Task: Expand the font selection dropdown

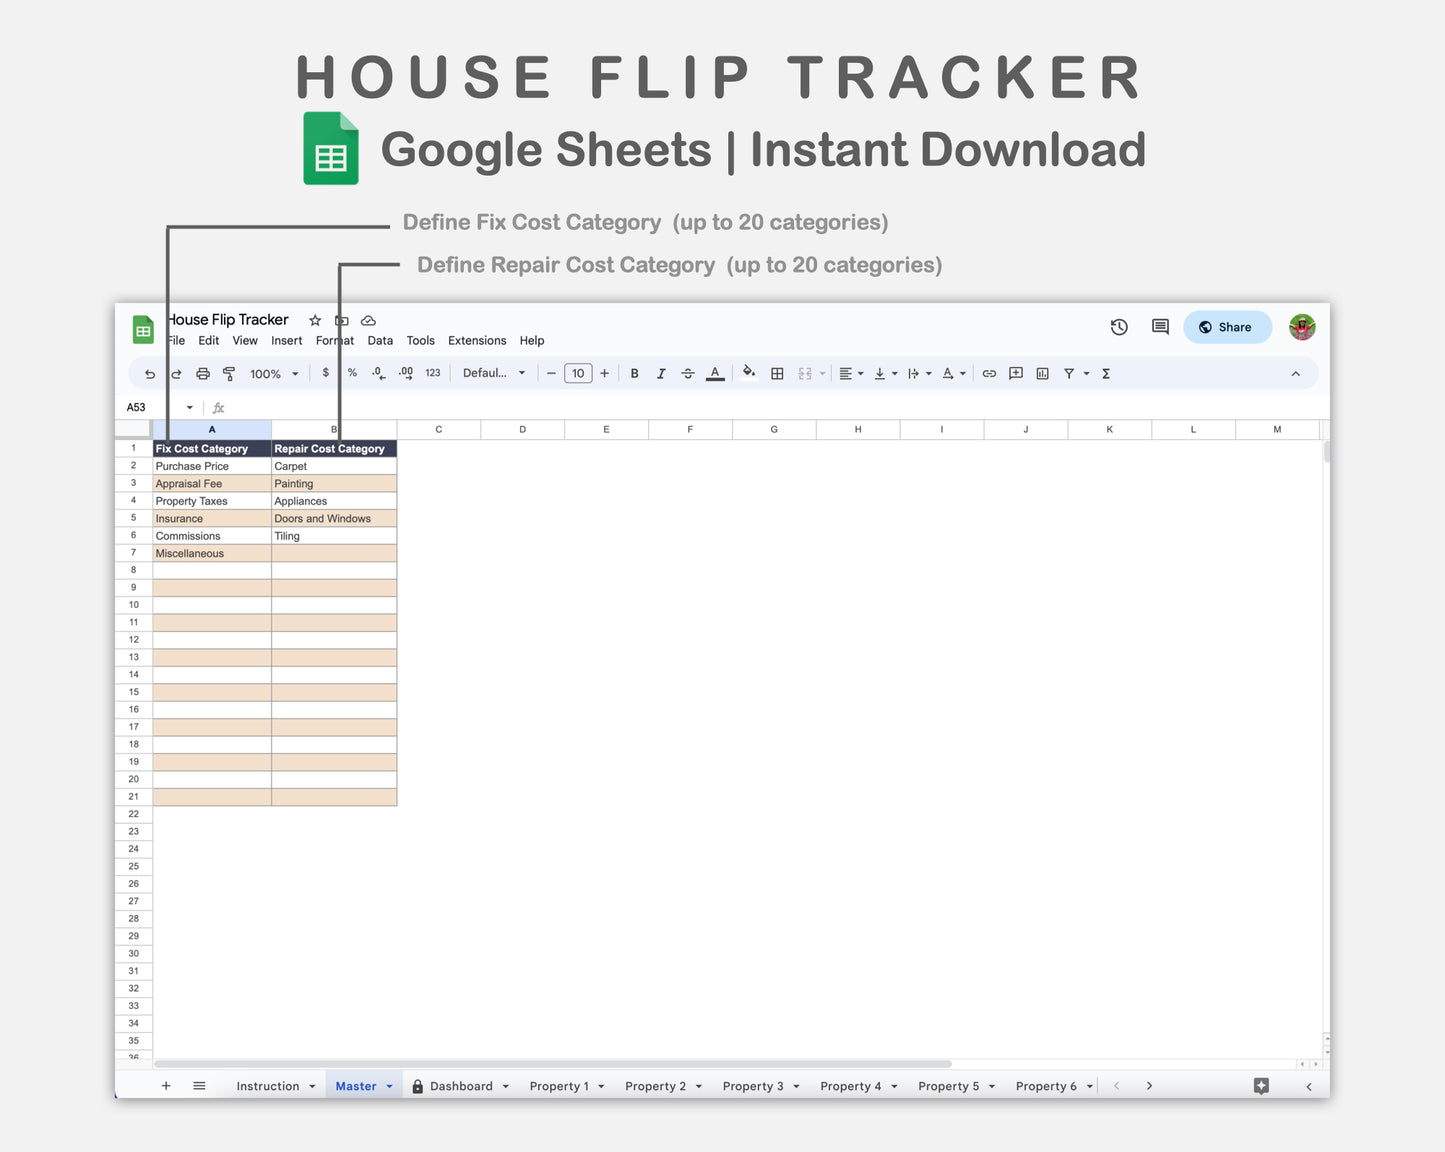Action: pos(493,373)
